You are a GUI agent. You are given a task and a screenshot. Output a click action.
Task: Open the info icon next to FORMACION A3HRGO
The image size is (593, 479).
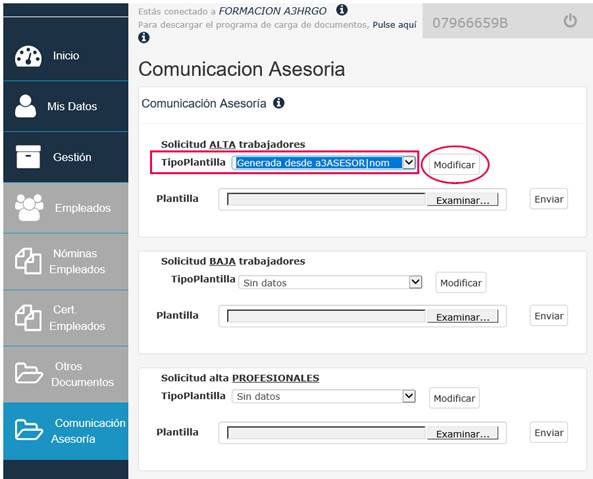click(342, 10)
